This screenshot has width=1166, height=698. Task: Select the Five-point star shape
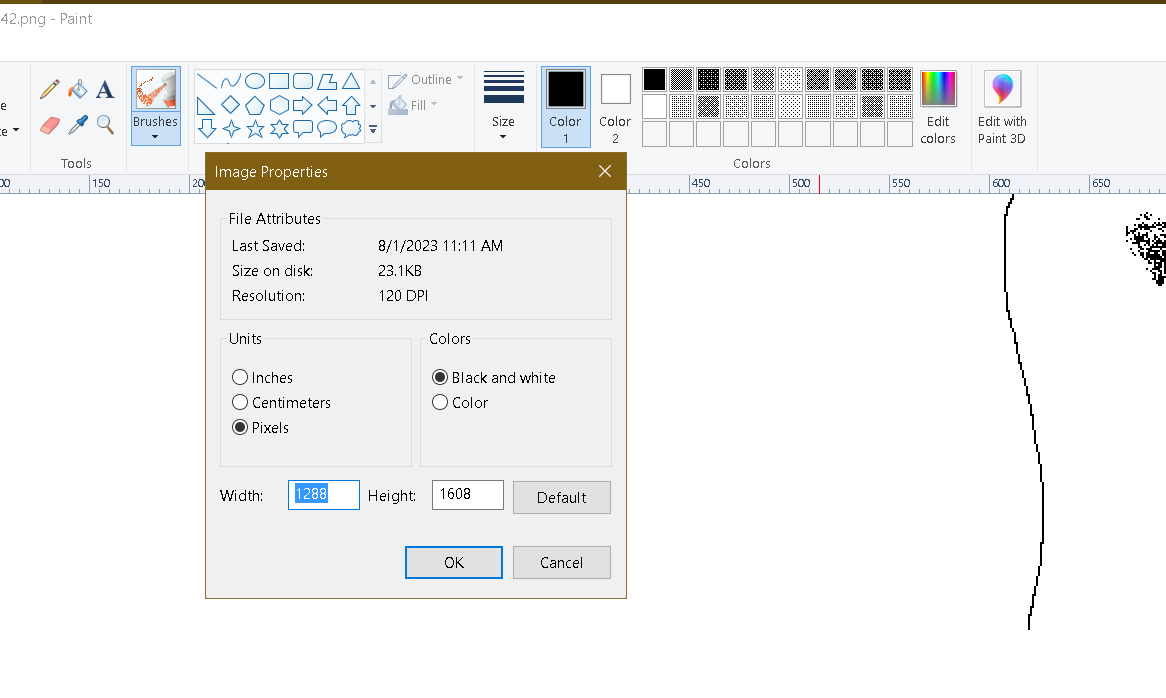click(255, 129)
